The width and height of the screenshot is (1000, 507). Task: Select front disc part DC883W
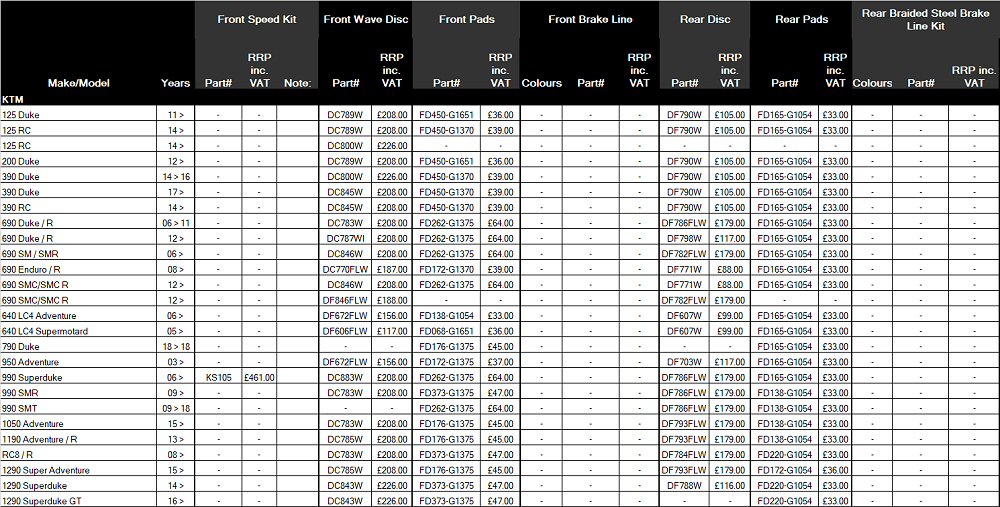(345, 378)
